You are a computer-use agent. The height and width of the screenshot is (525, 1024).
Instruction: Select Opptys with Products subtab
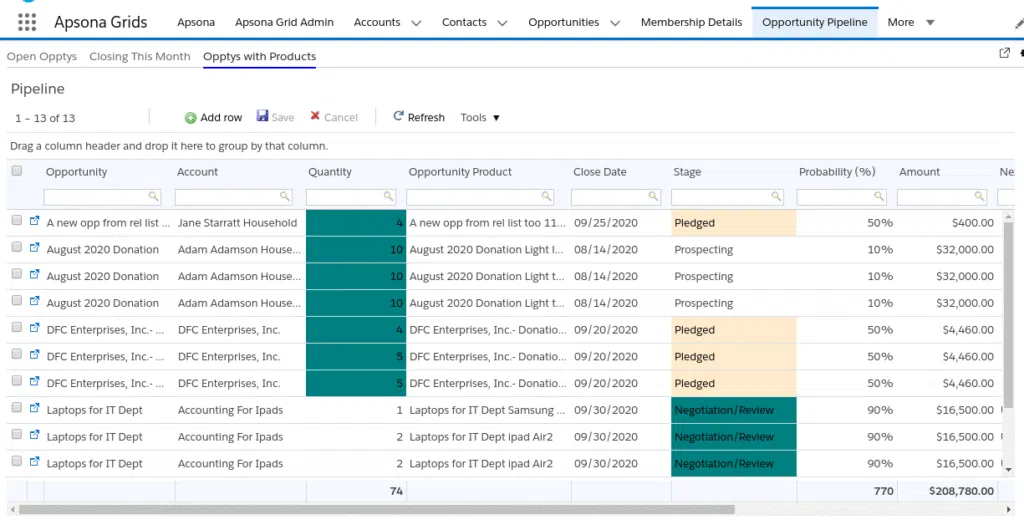259,57
